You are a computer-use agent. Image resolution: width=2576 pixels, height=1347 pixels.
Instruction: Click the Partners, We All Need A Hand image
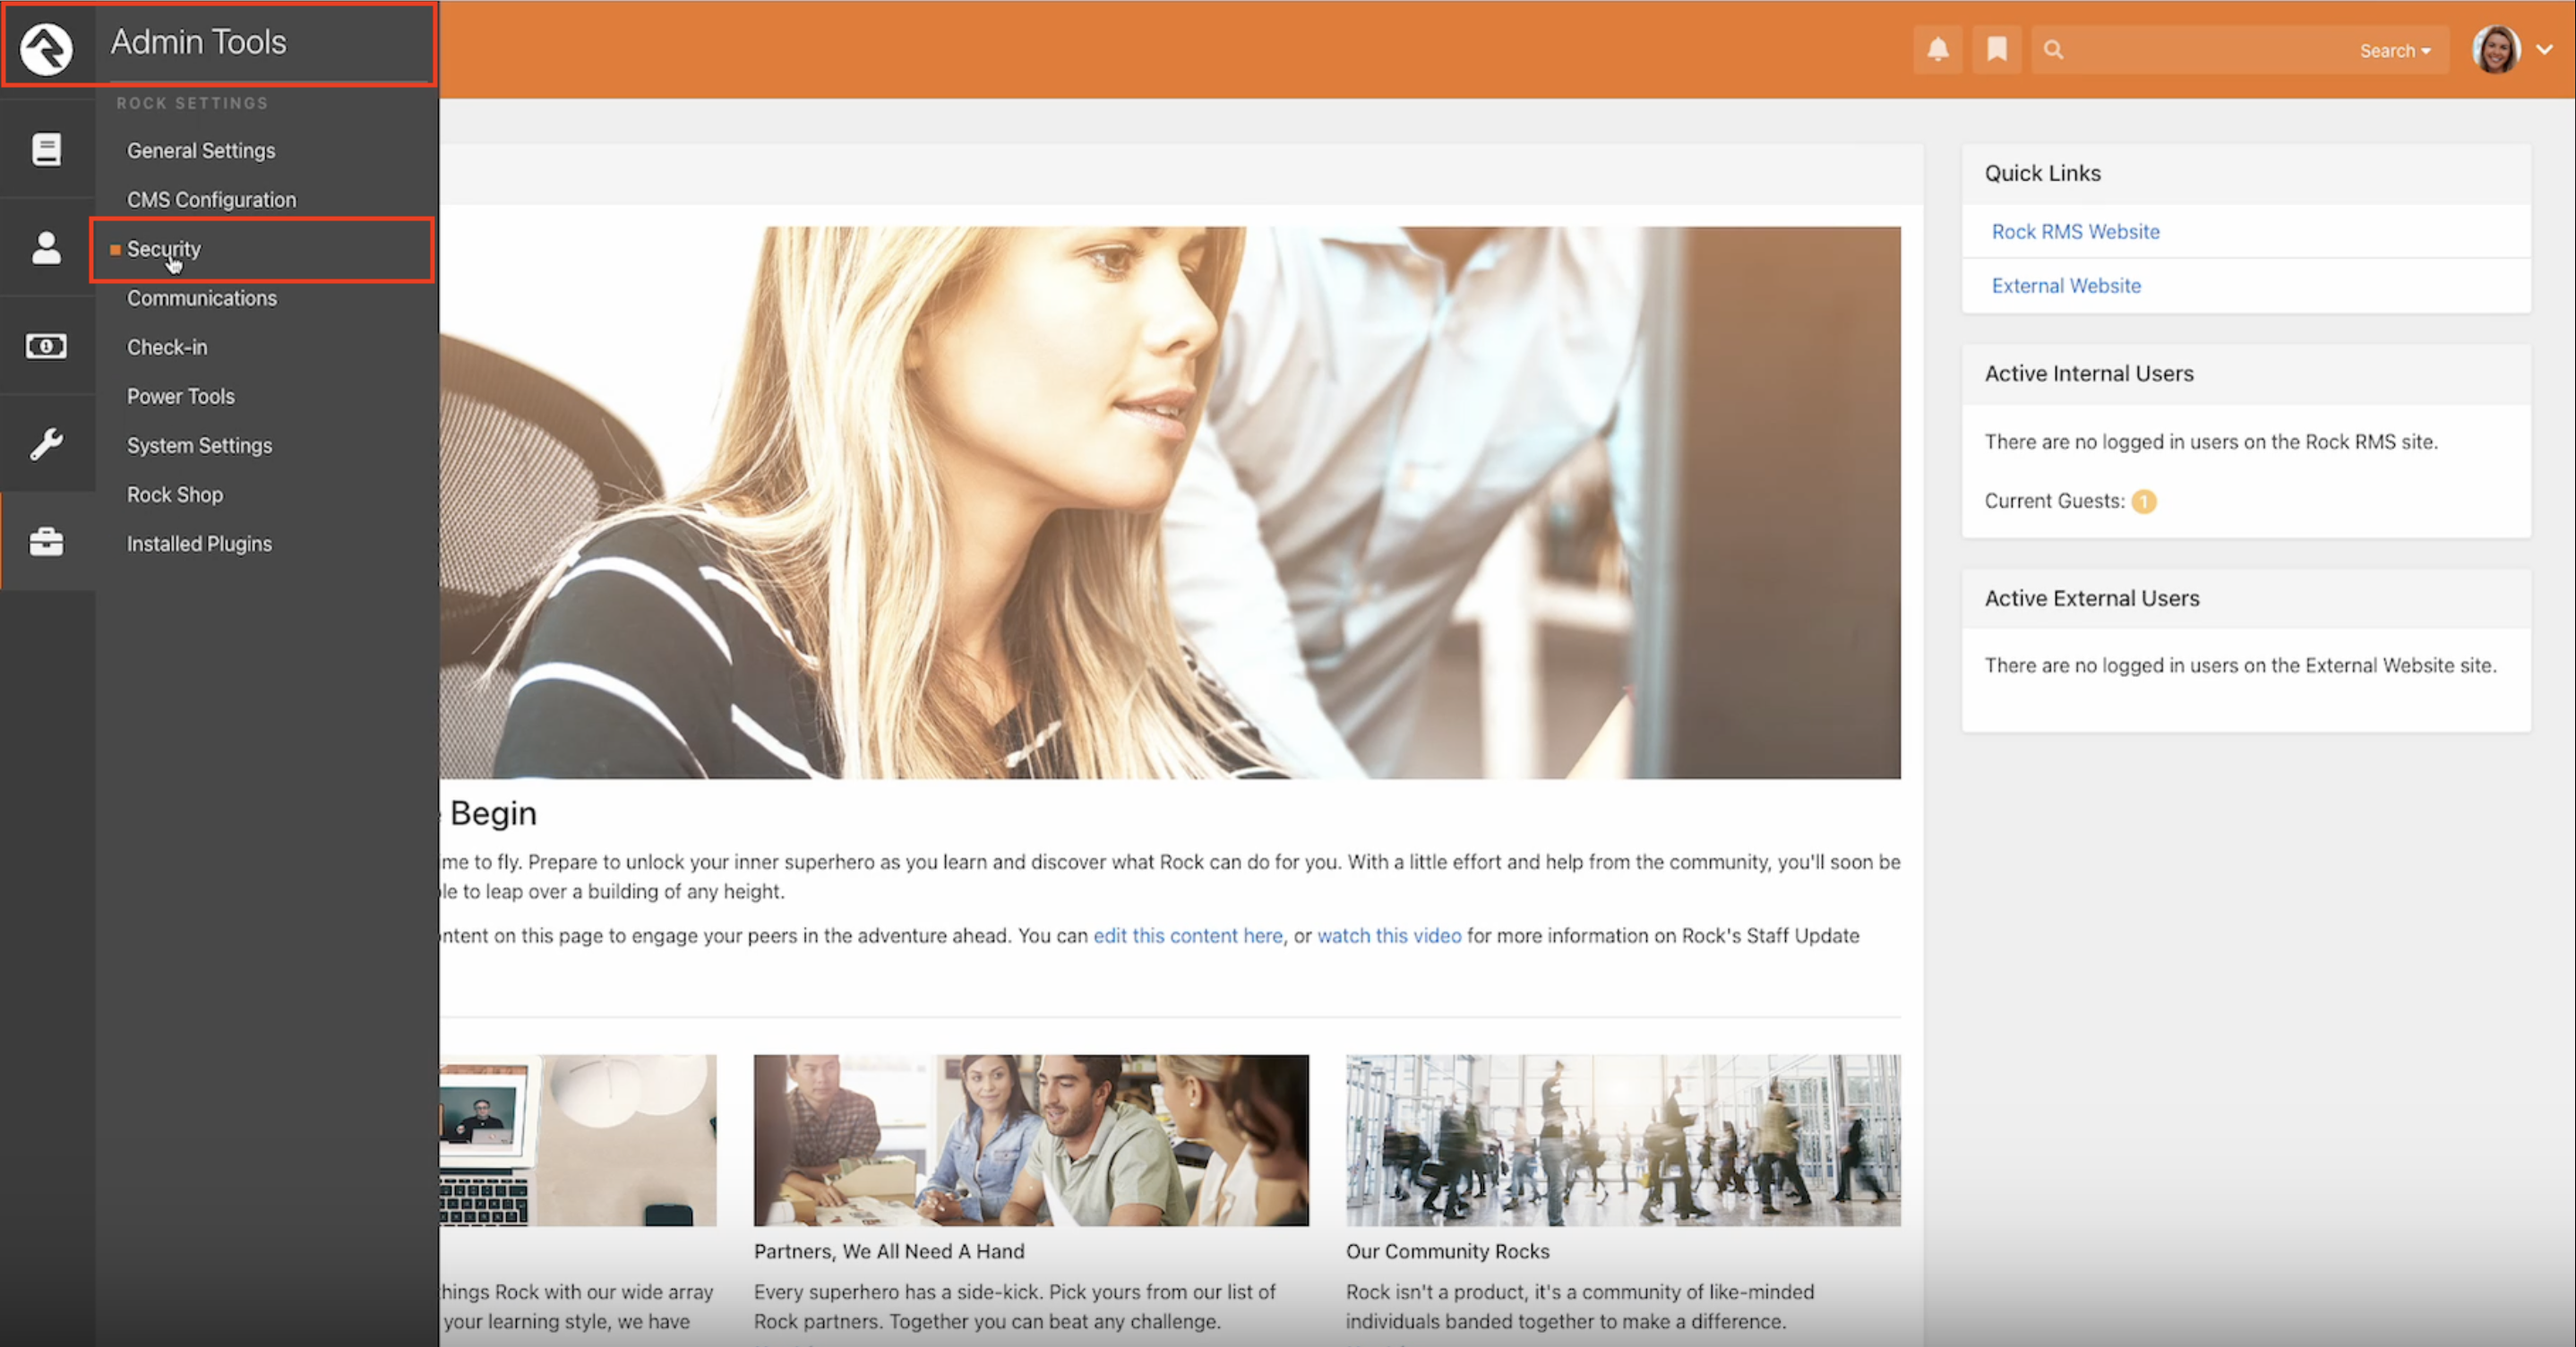tap(1031, 1140)
